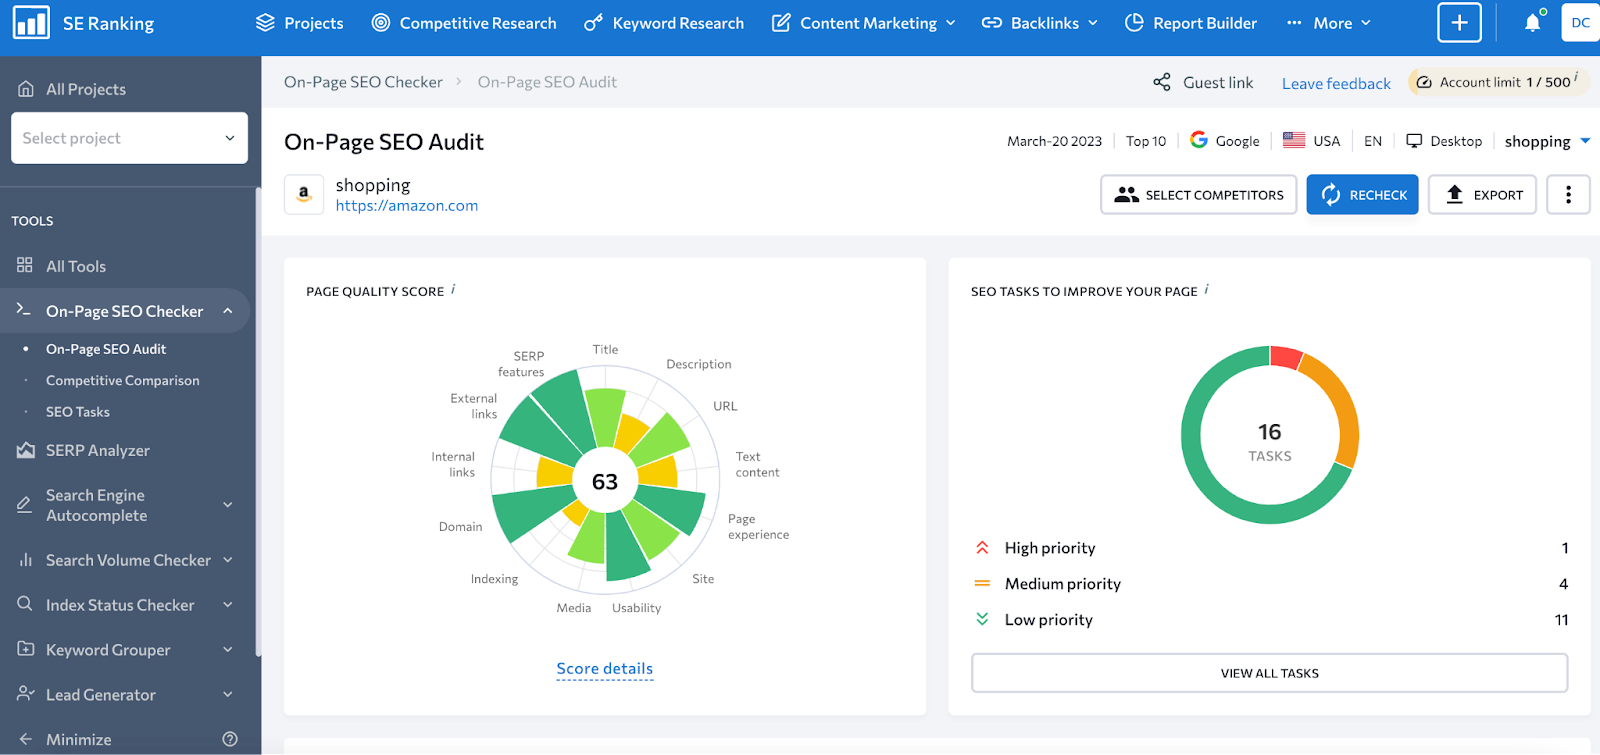Click the red segment of tasks donut
Viewport: 1600px width, 755px height.
1285,356
